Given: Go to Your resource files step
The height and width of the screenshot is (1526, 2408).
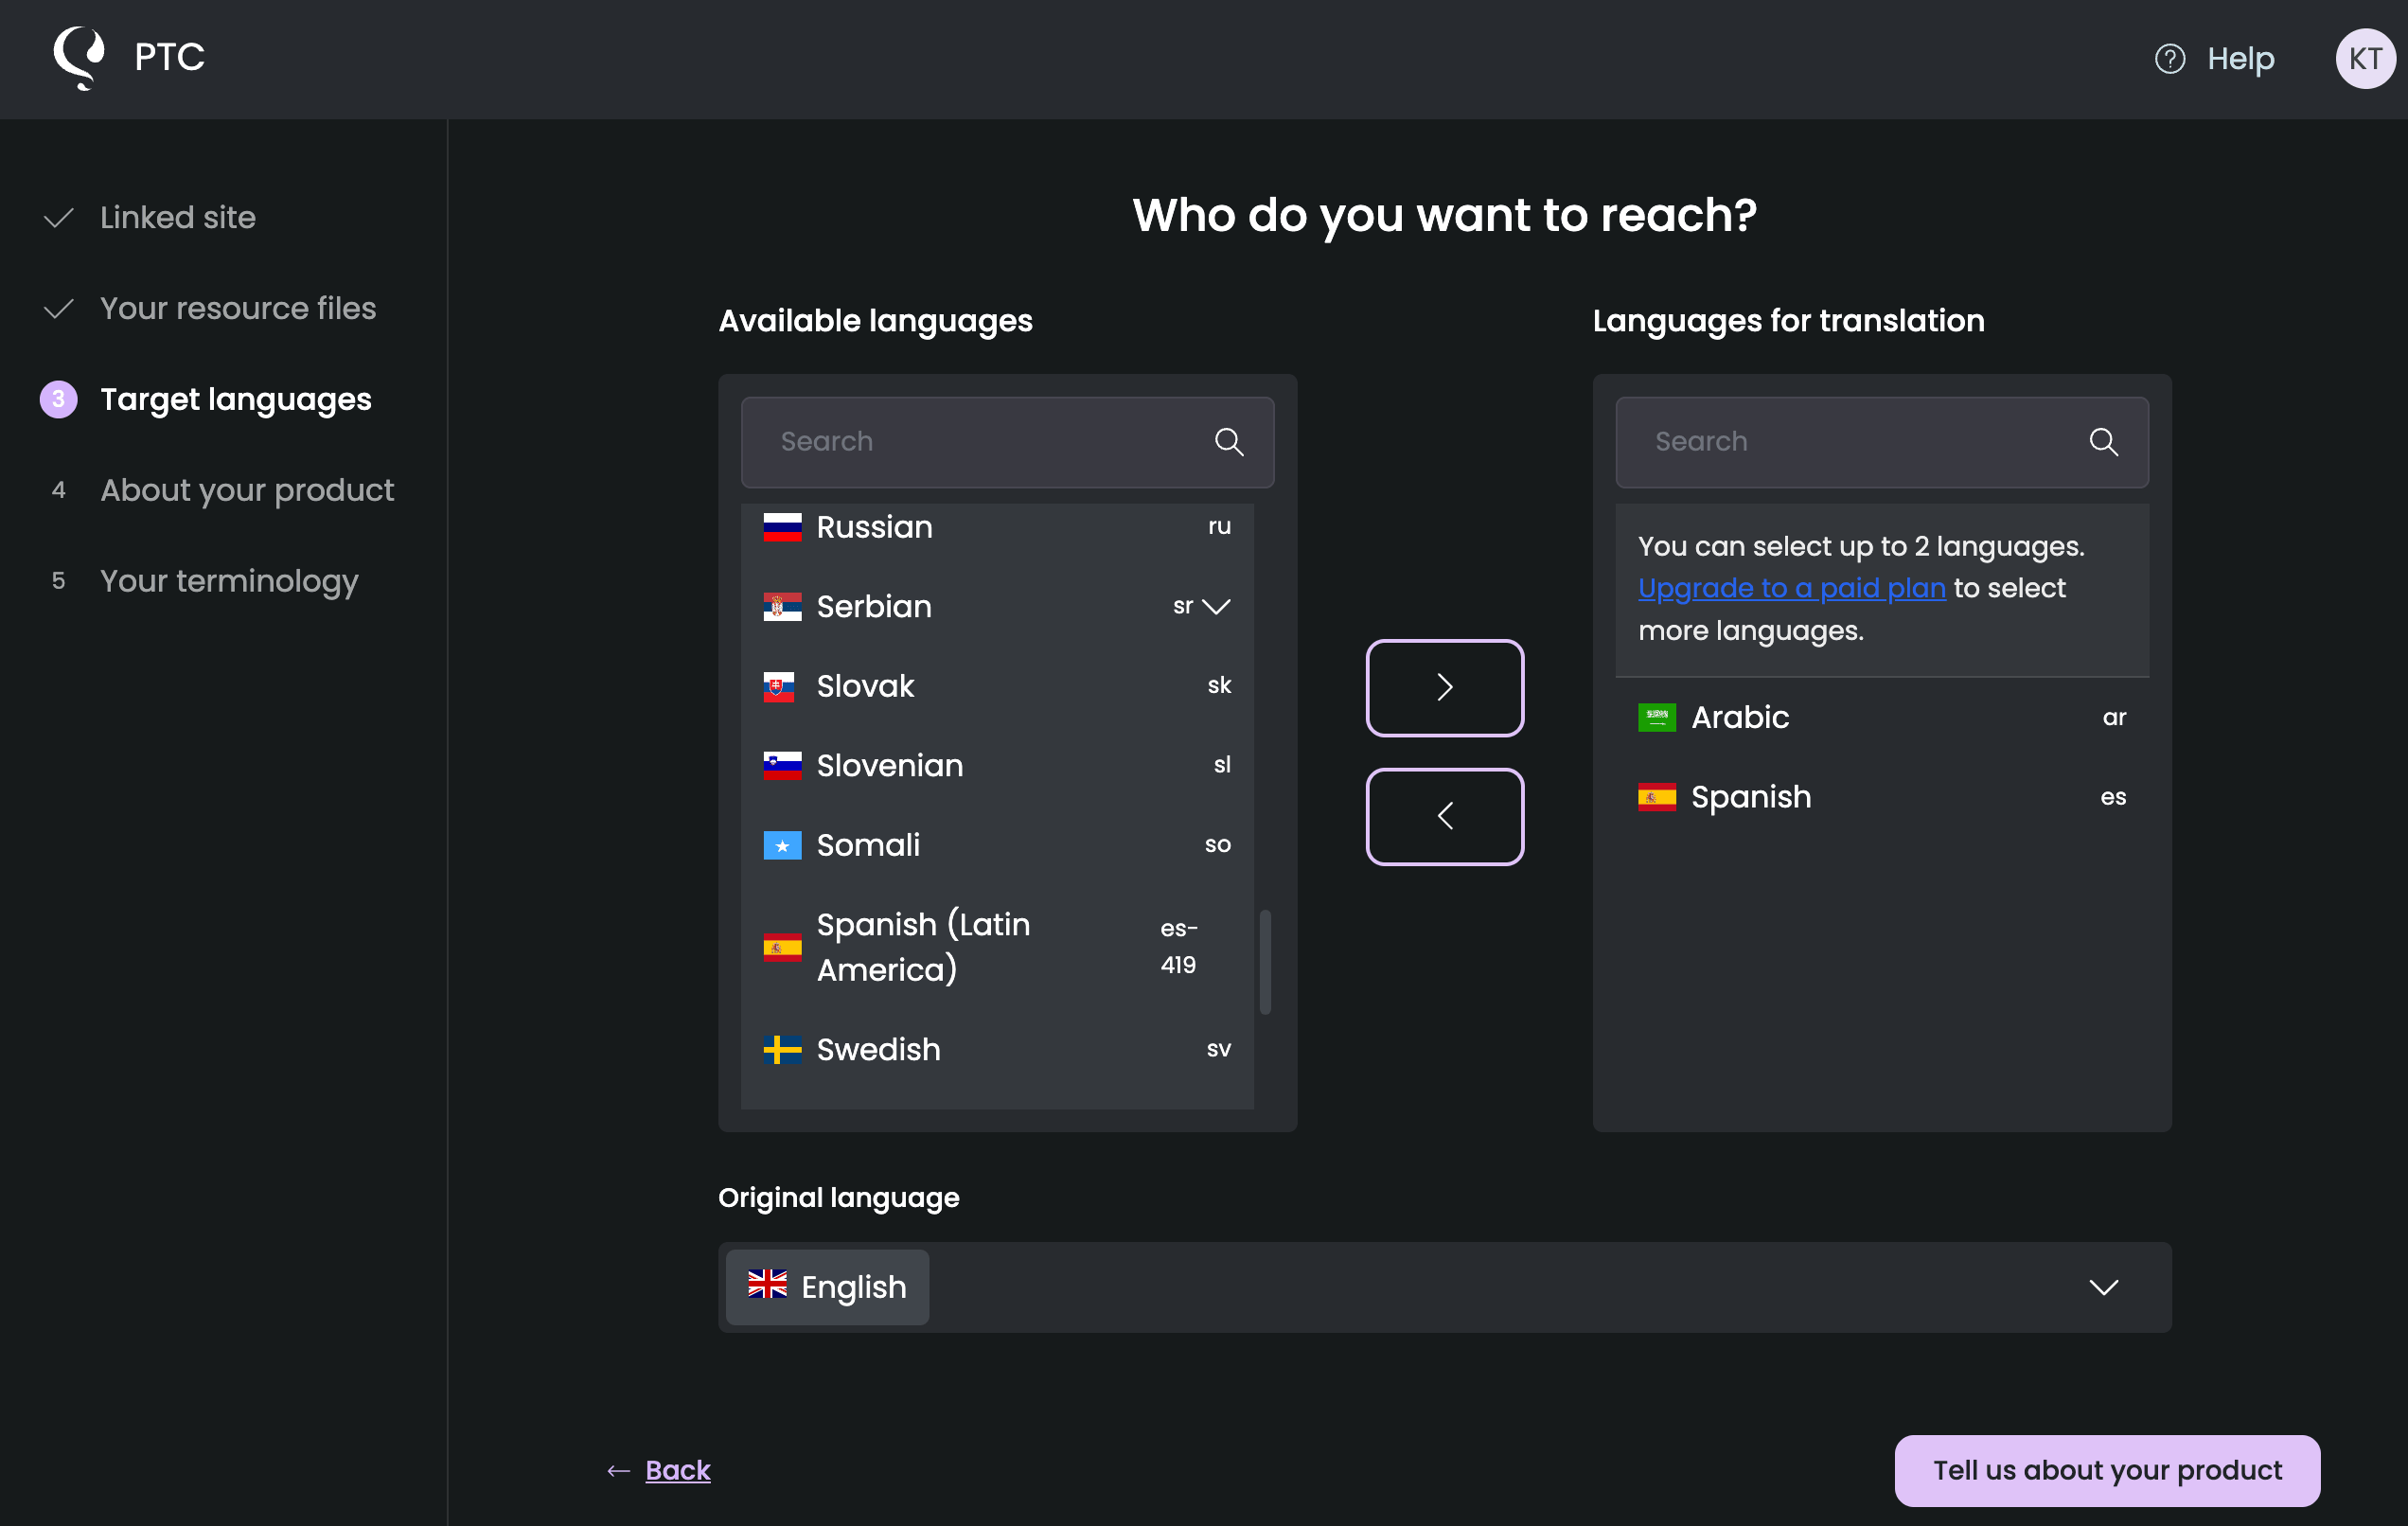Looking at the screenshot, I should [x=238, y=309].
